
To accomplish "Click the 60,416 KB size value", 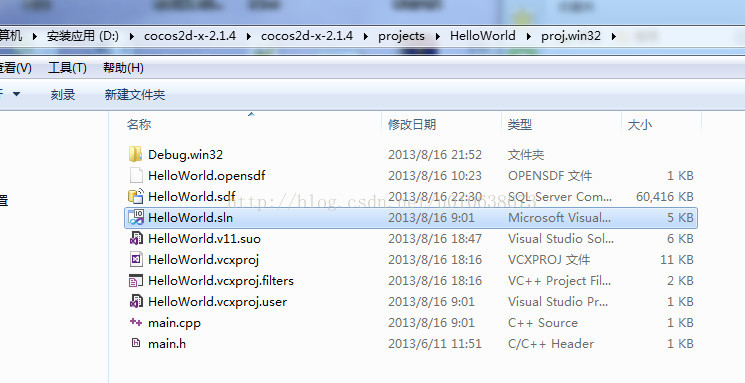I will click(665, 196).
